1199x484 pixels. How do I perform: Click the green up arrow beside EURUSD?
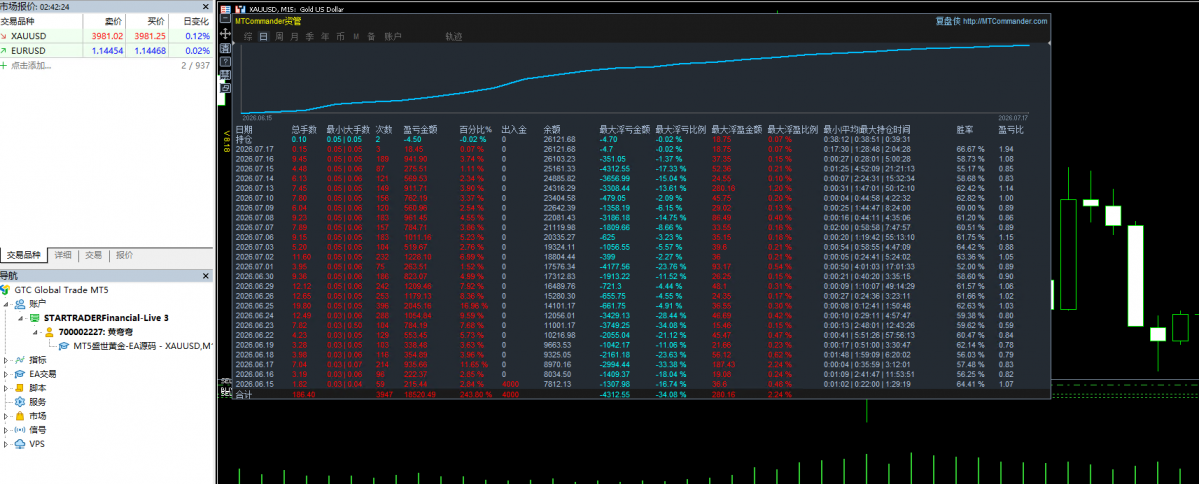pos(5,50)
